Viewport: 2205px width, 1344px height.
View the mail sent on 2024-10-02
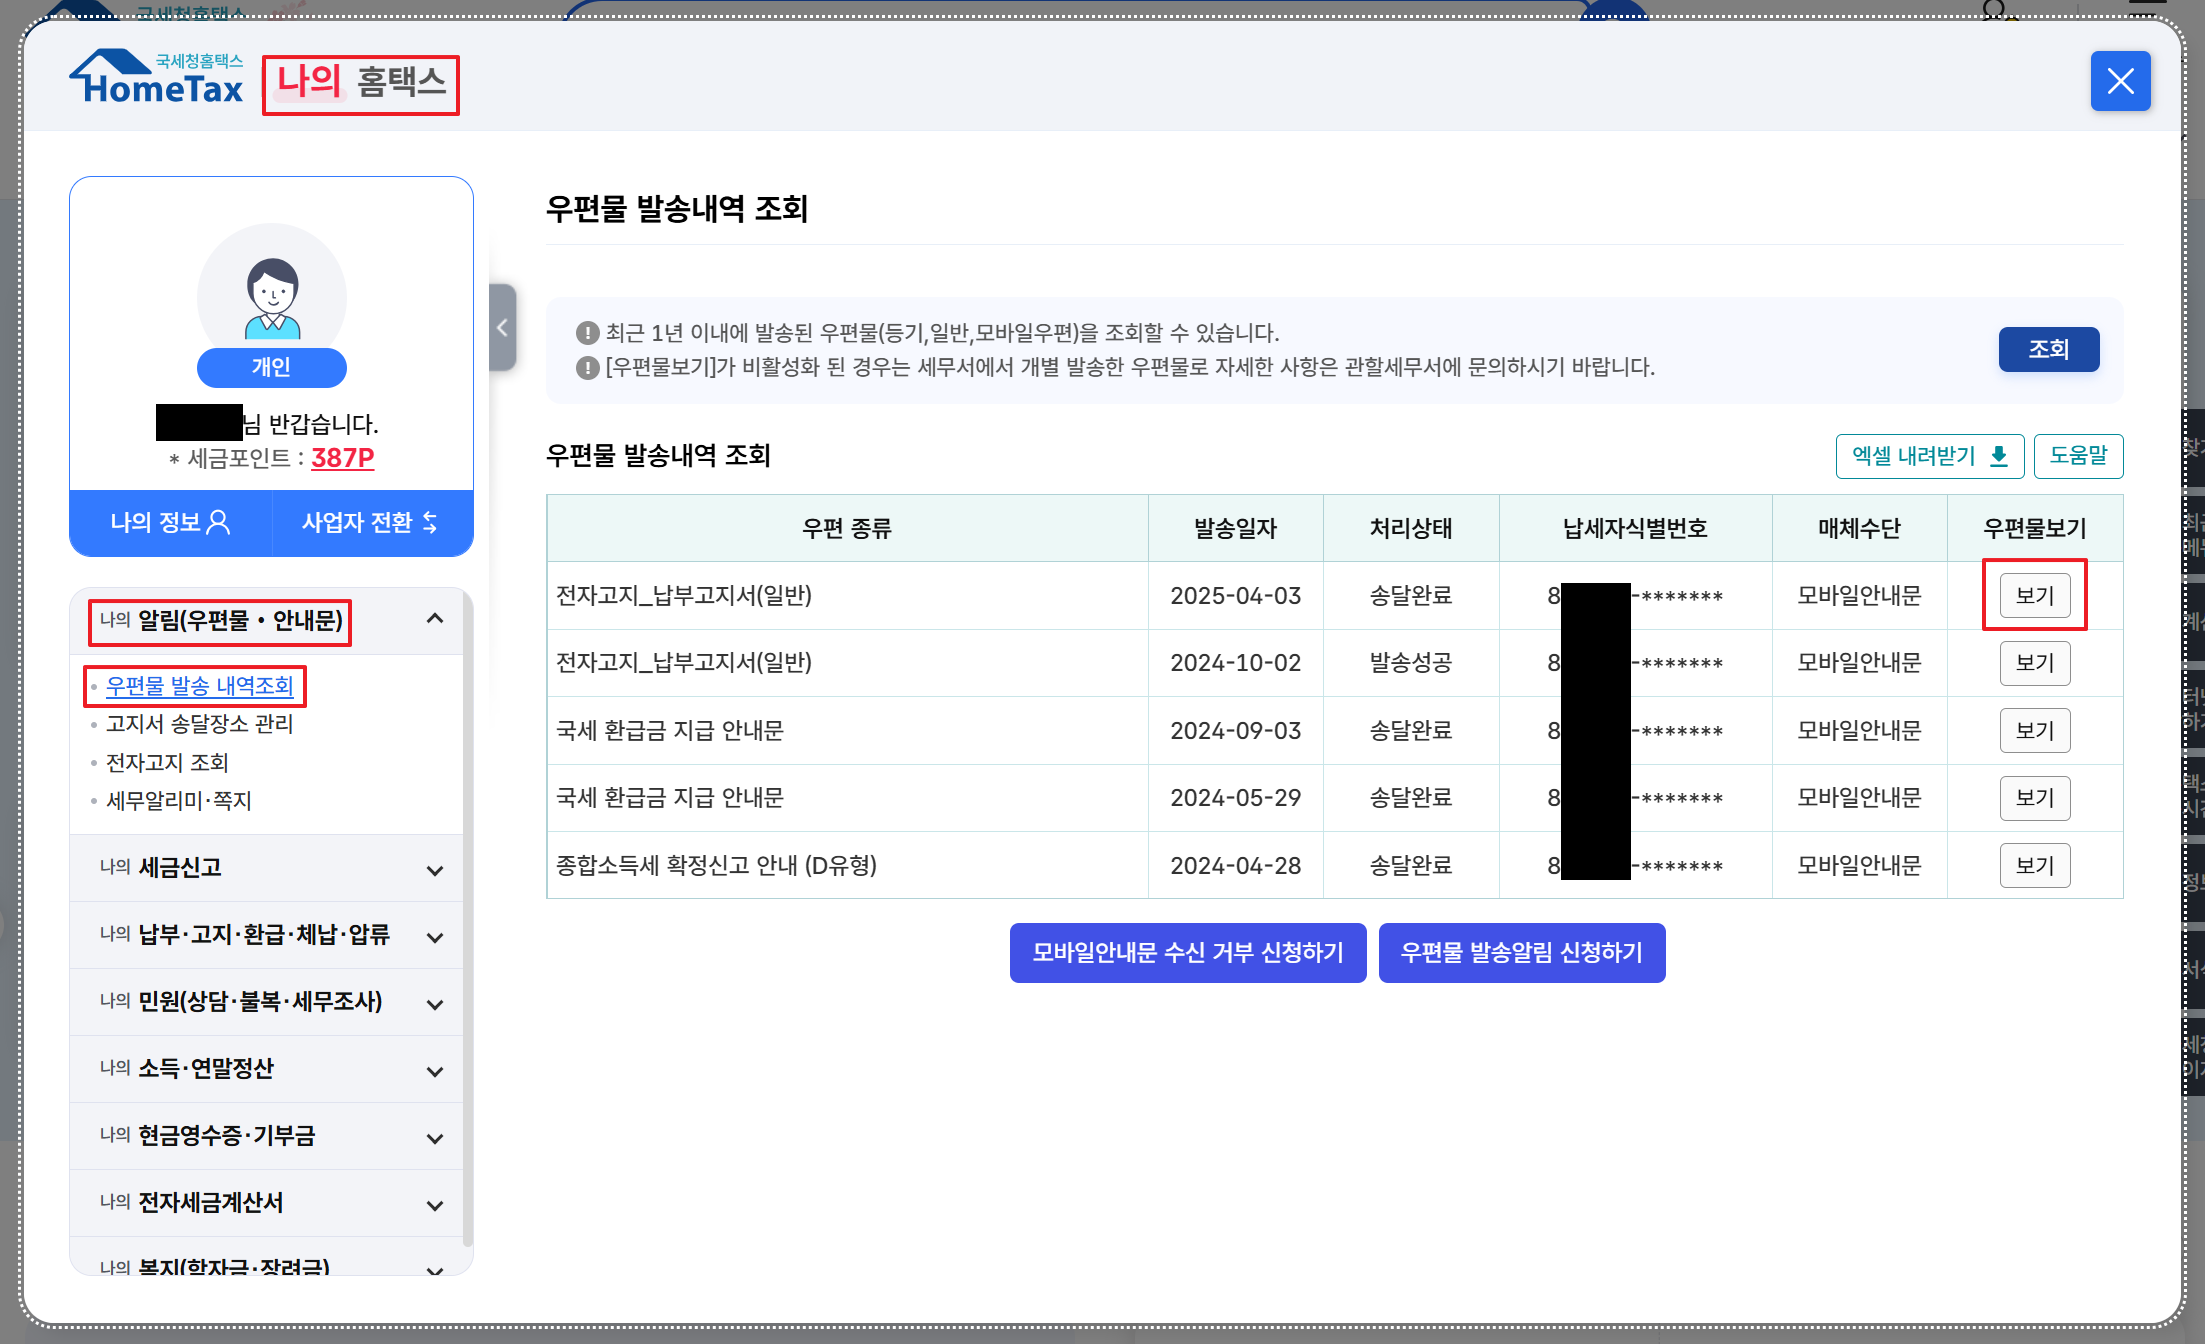[2034, 663]
